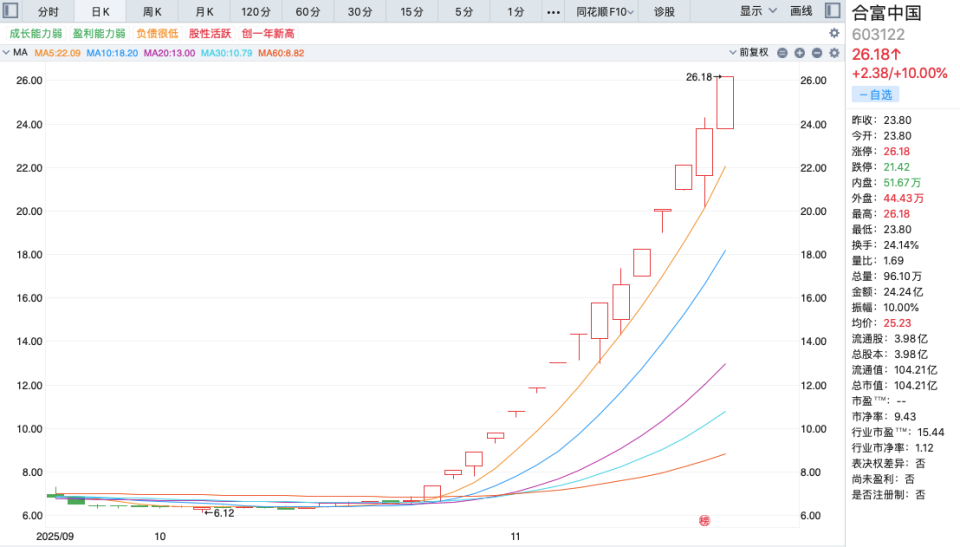
Task: Click the current price 26.18
Action: click(876, 55)
